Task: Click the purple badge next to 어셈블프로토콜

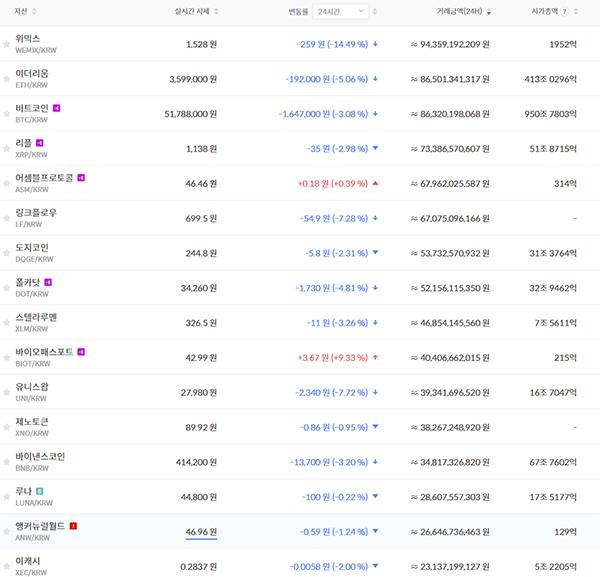Action: (81, 177)
